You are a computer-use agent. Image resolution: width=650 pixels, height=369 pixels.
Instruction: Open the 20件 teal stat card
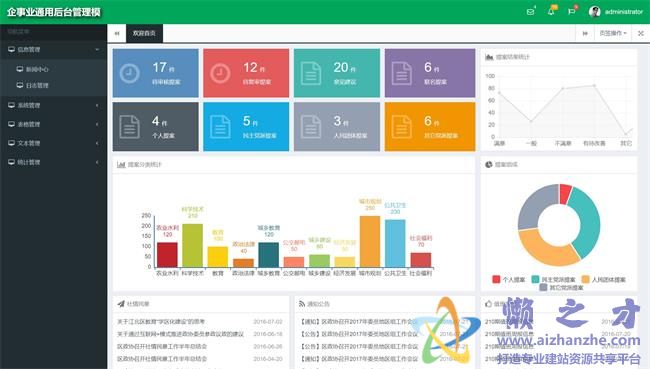point(337,73)
